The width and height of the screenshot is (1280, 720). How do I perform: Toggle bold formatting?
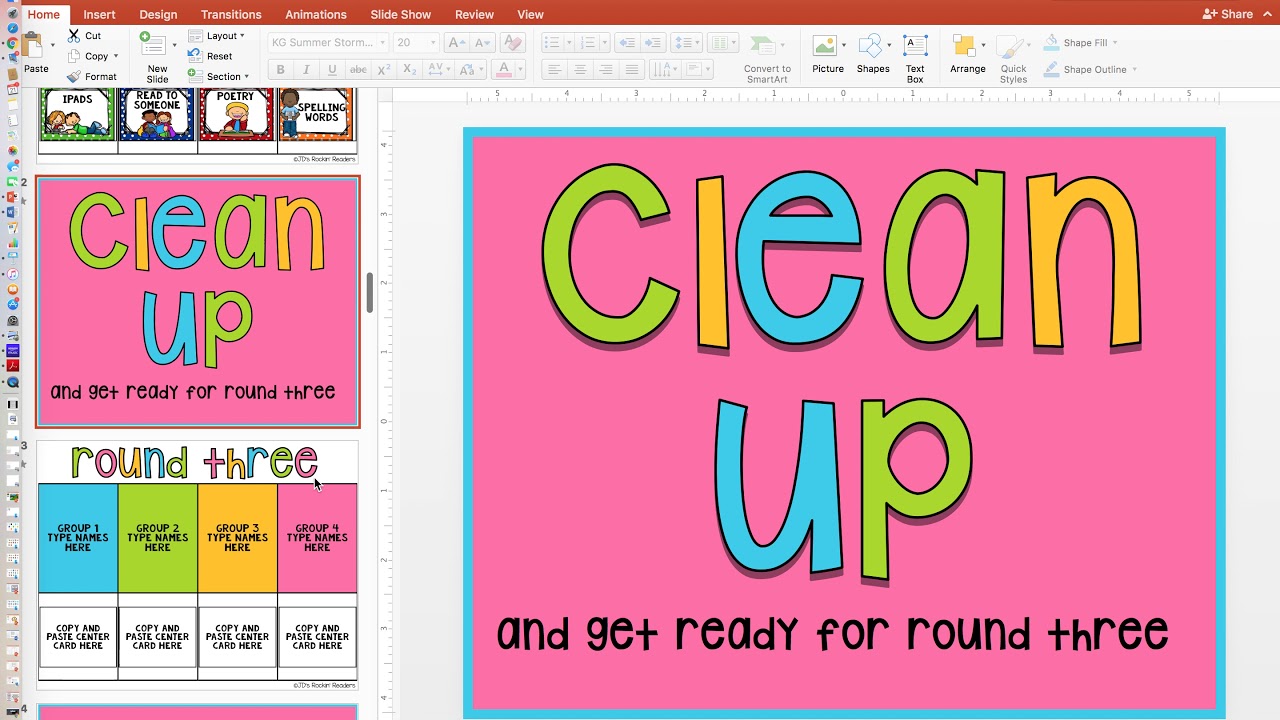coord(280,70)
